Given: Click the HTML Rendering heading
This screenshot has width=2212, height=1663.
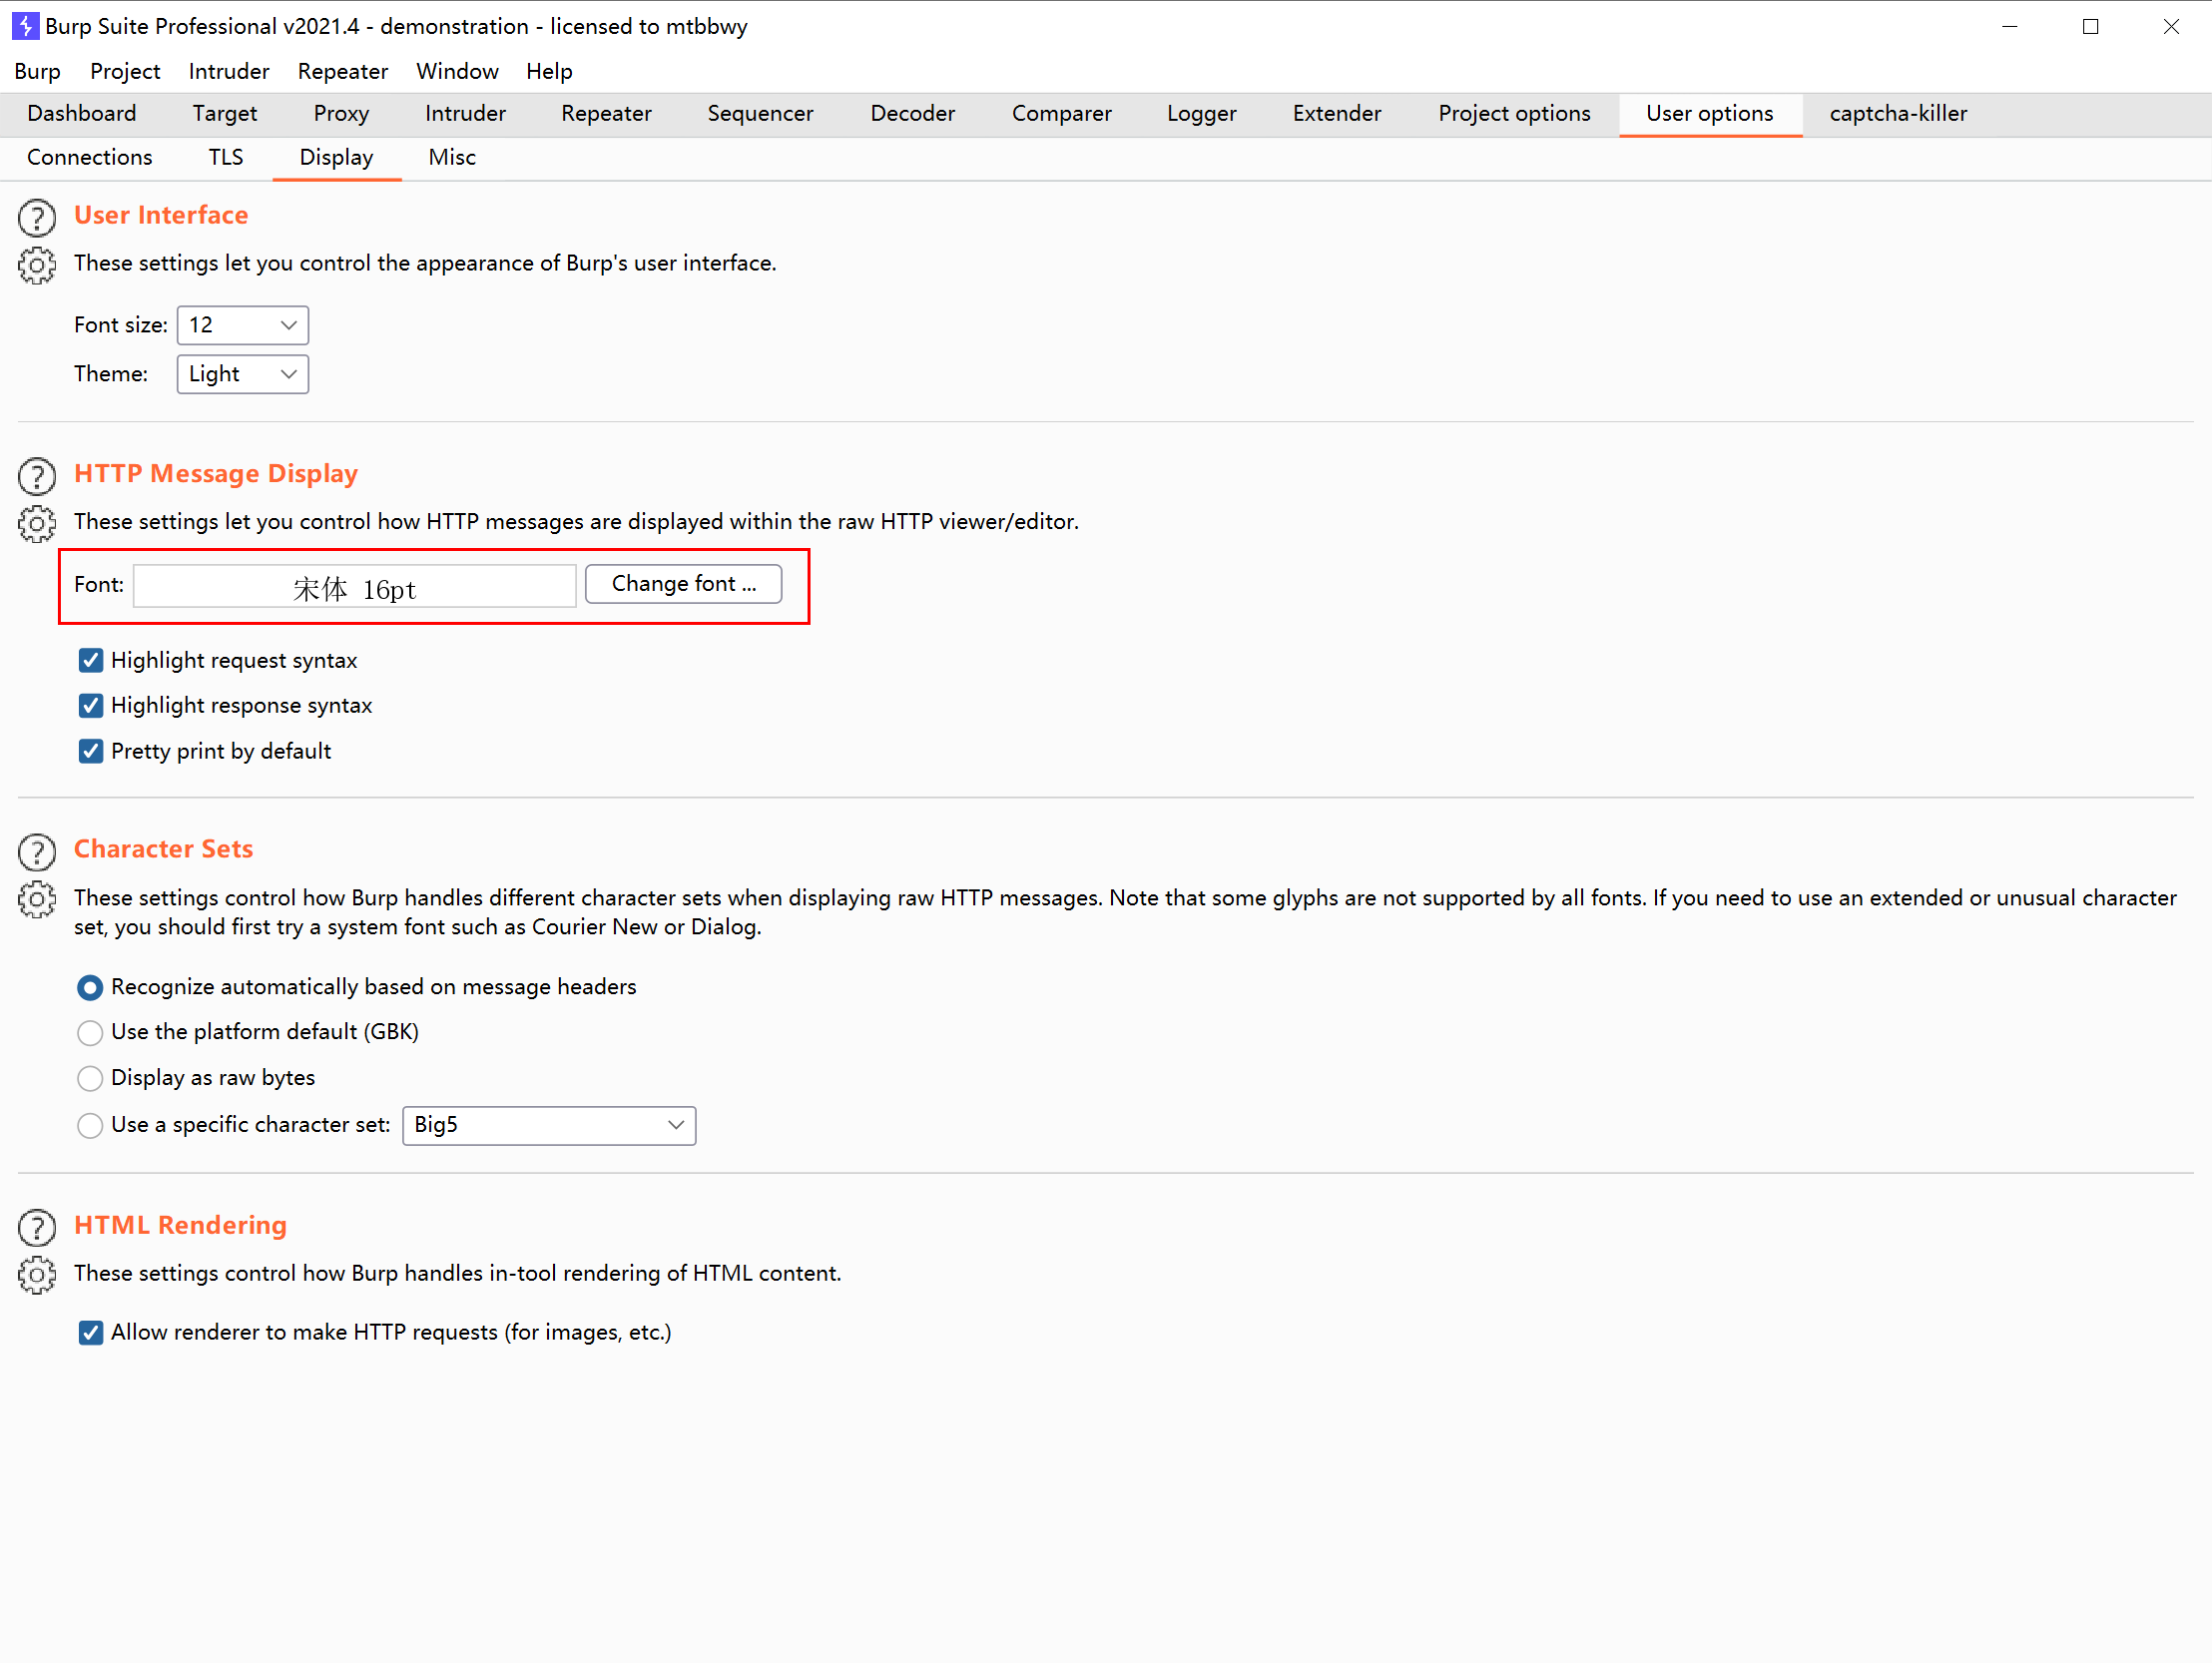Looking at the screenshot, I should pyautogui.click(x=180, y=1226).
